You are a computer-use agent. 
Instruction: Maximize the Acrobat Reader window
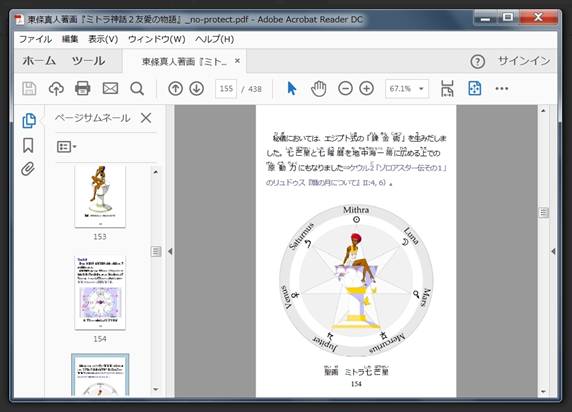(x=508, y=17)
